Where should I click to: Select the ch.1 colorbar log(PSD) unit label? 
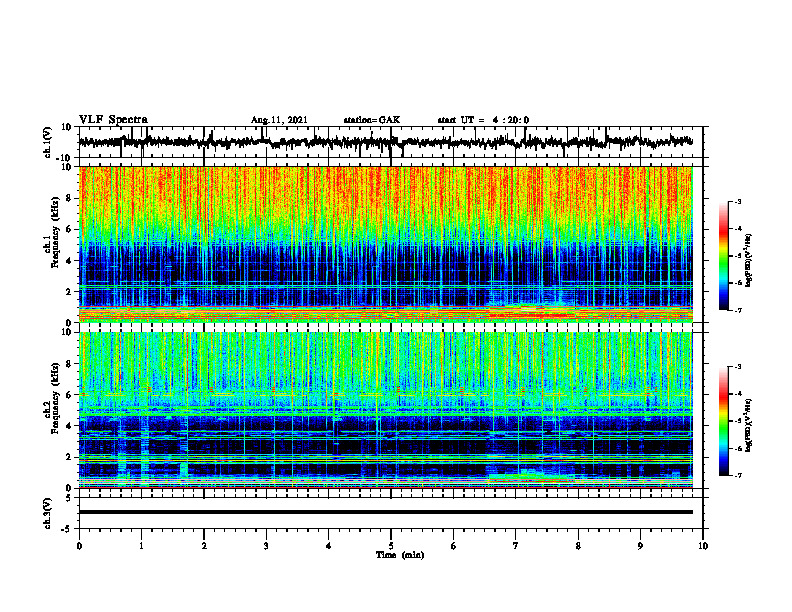[749, 261]
